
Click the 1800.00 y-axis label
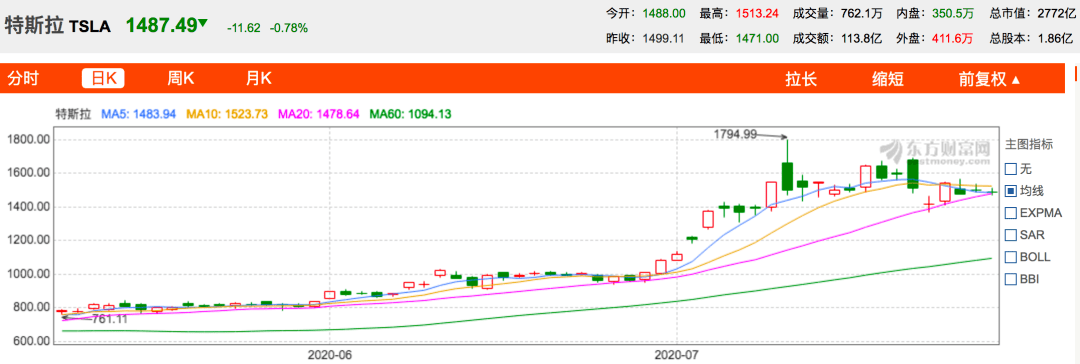click(28, 140)
